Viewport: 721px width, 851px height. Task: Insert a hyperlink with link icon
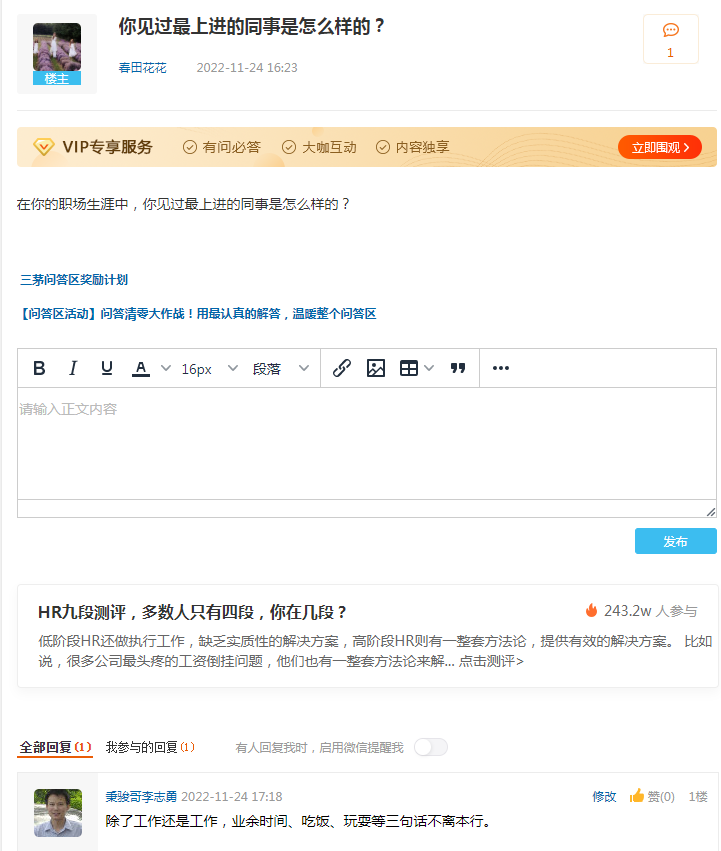[341, 369]
